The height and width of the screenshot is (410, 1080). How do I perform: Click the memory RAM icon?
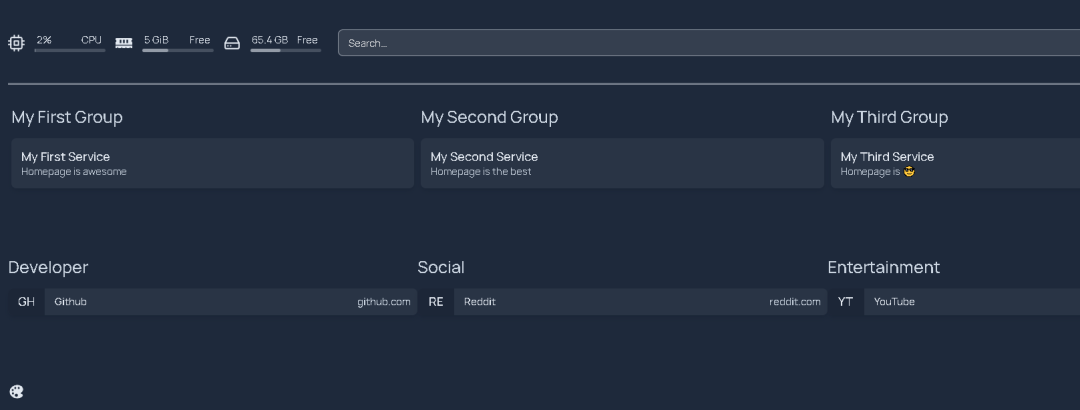tap(124, 43)
